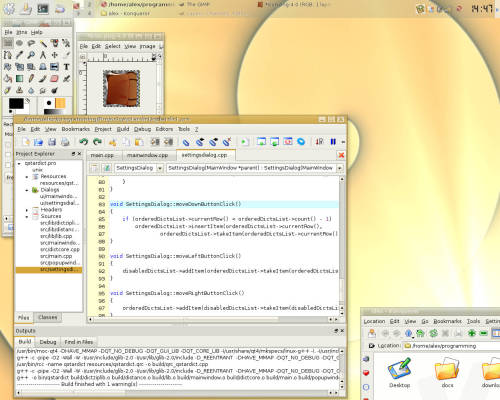Select src/main.cpp in Project Explorer
Viewport: 500px width, 400px height.
56,256
